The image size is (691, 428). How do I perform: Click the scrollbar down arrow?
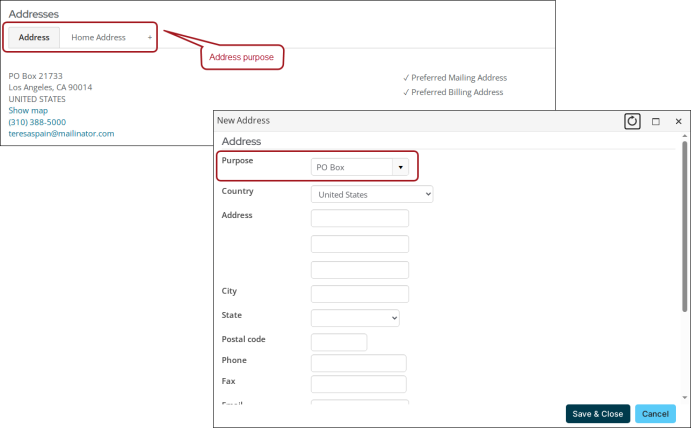click(x=684, y=398)
